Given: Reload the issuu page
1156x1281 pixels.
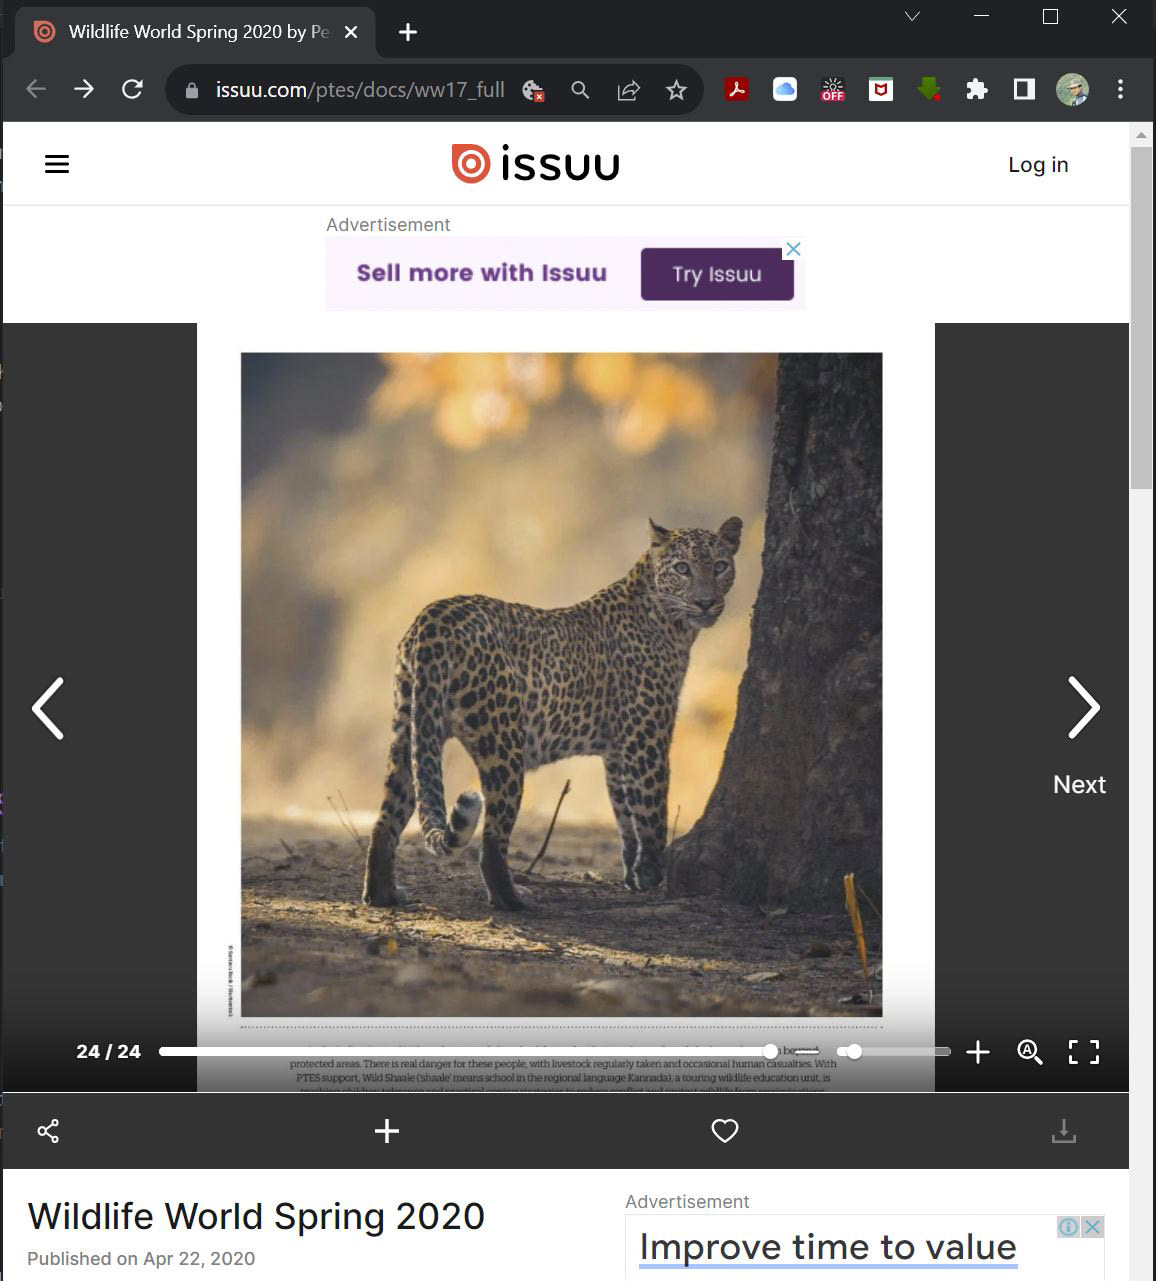Looking at the screenshot, I should click(x=132, y=89).
